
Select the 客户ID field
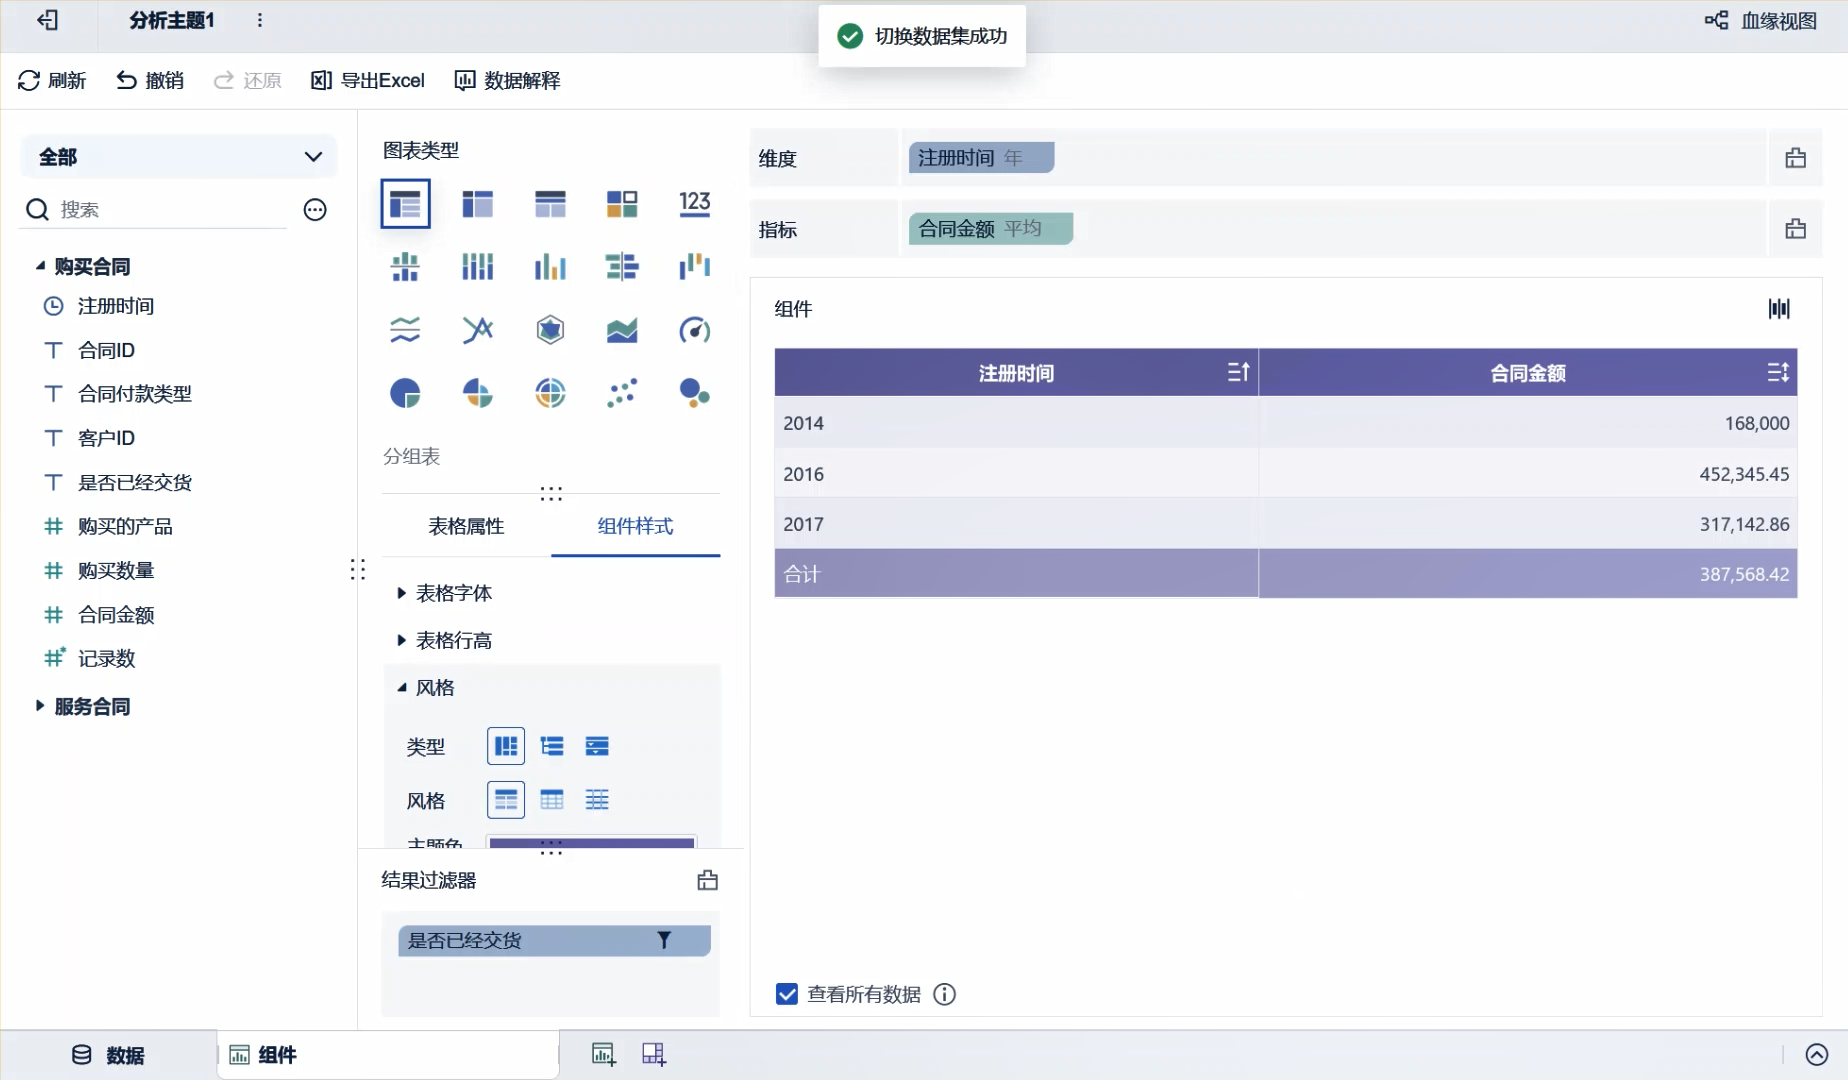click(106, 438)
